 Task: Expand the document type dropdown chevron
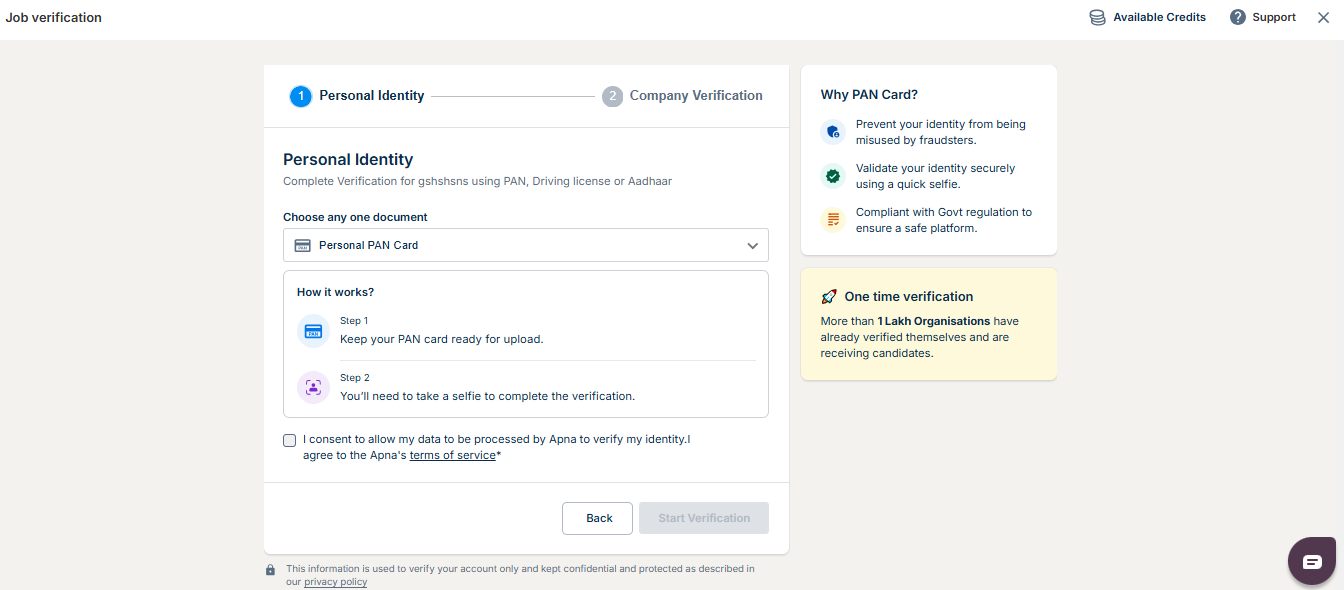pos(753,246)
